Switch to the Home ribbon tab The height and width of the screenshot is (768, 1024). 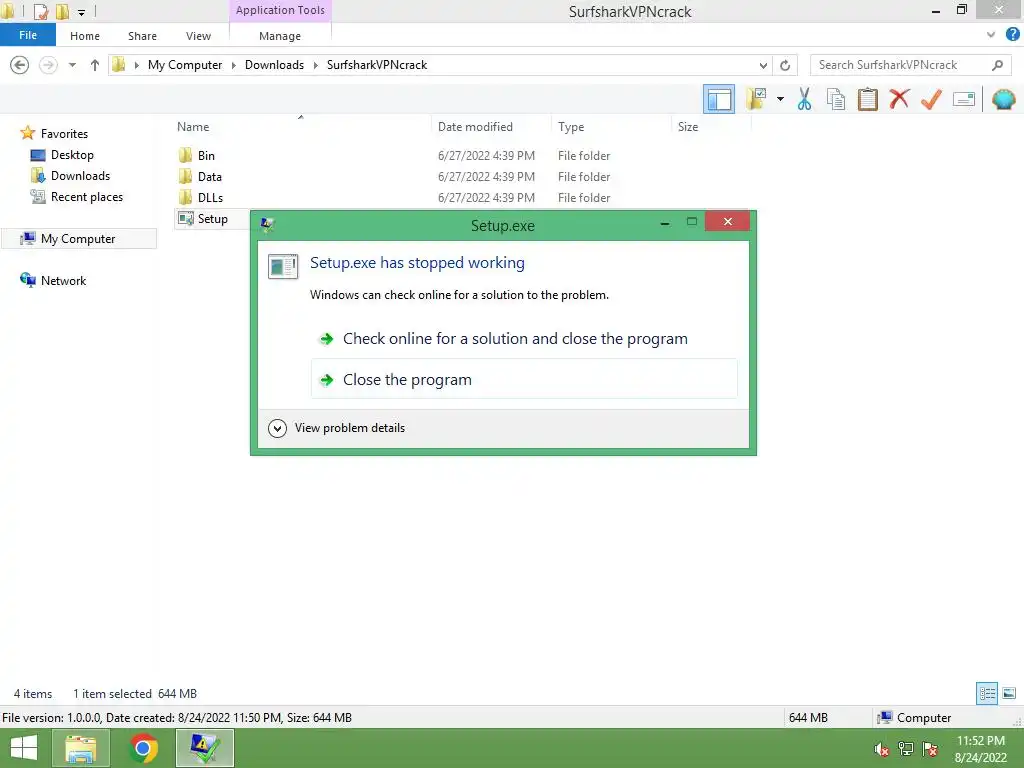(85, 36)
